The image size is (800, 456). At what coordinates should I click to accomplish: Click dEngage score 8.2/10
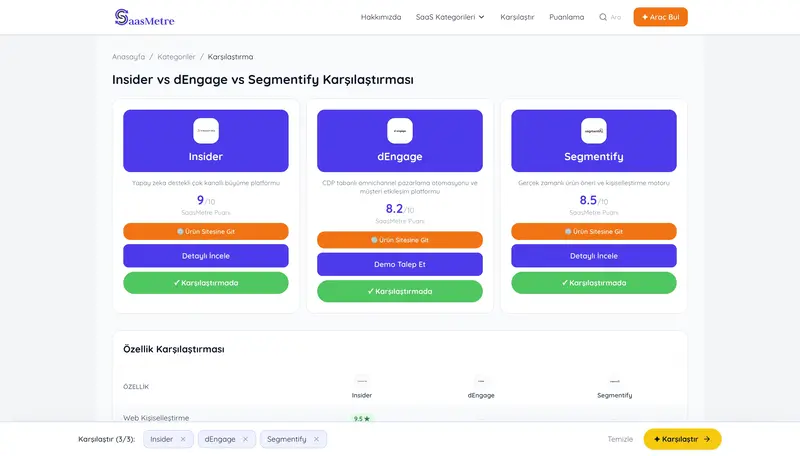coord(399,209)
